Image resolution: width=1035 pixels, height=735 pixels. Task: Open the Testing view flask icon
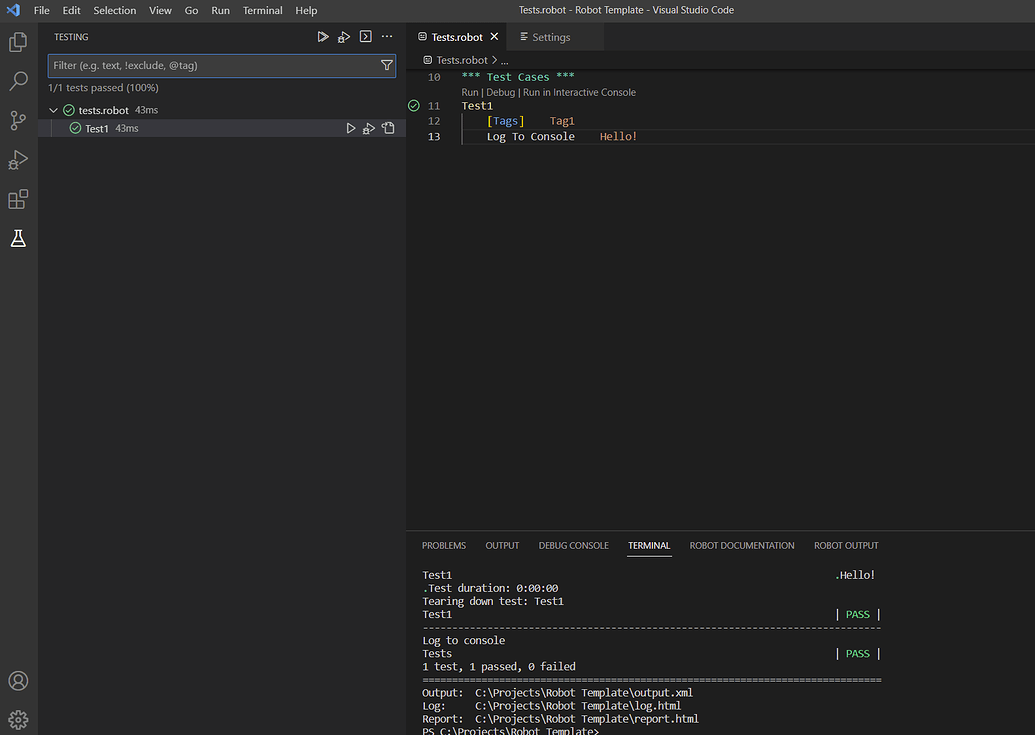click(x=18, y=238)
